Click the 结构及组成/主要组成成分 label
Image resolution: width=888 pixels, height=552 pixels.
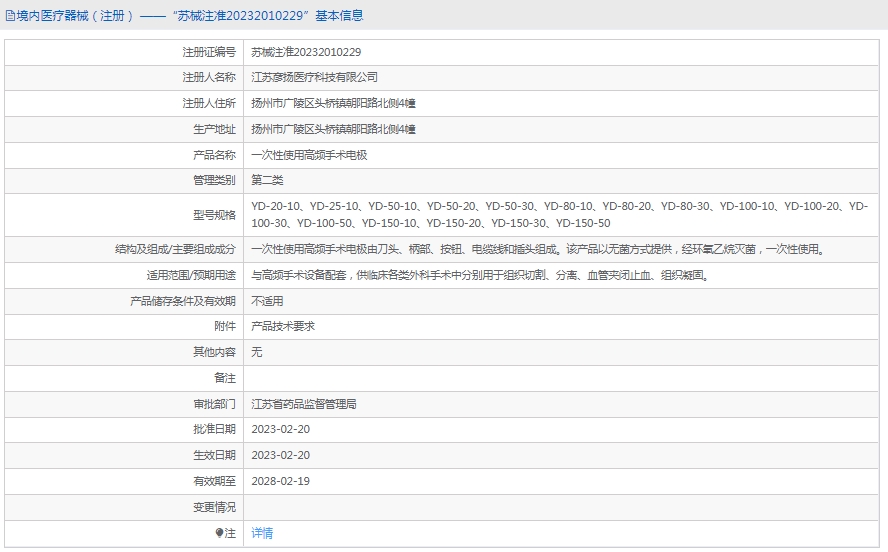175,250
